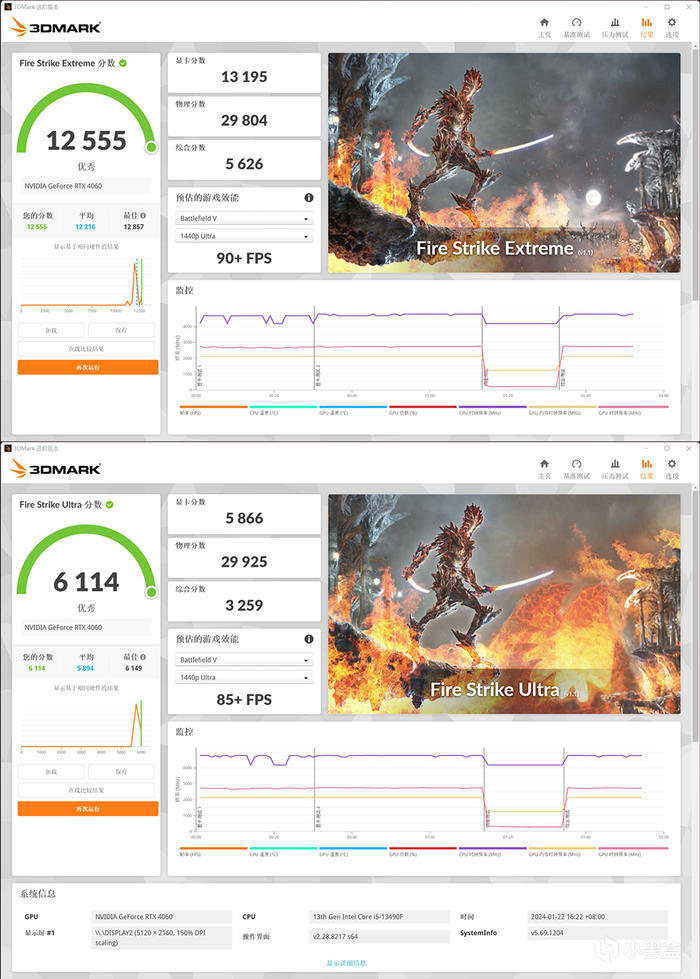
Task: Click the orange 再次运行 button in the Fire Strike Extreme window
Action: coord(88,367)
